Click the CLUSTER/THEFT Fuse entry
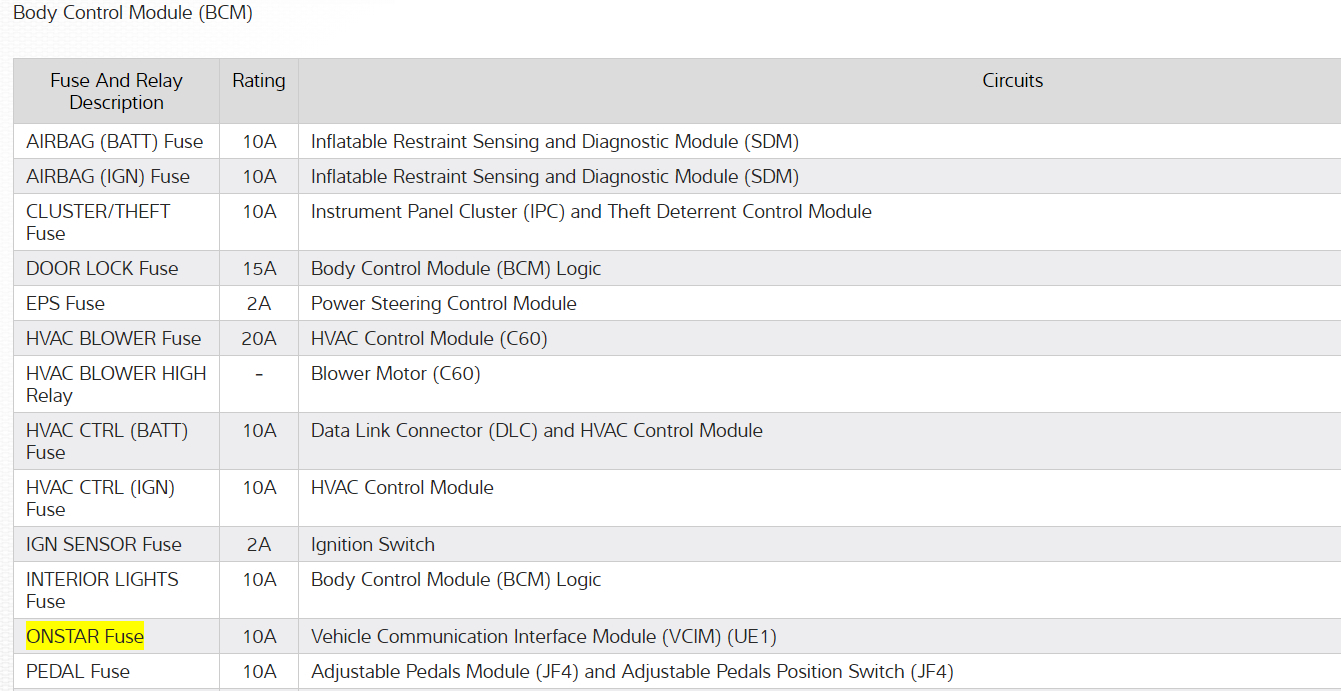This screenshot has height=691, width=1341. tap(98, 222)
